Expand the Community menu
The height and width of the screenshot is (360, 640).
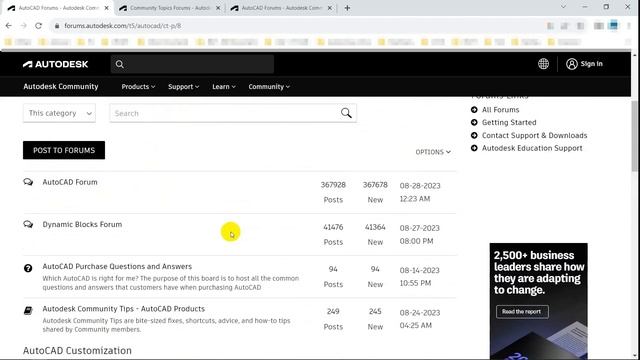269,87
